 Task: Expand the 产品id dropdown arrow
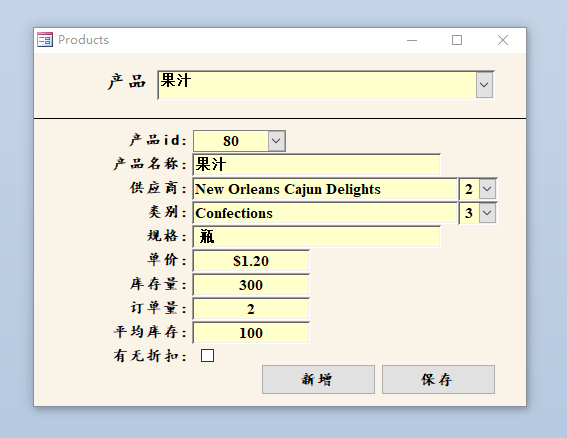[x=276, y=141]
